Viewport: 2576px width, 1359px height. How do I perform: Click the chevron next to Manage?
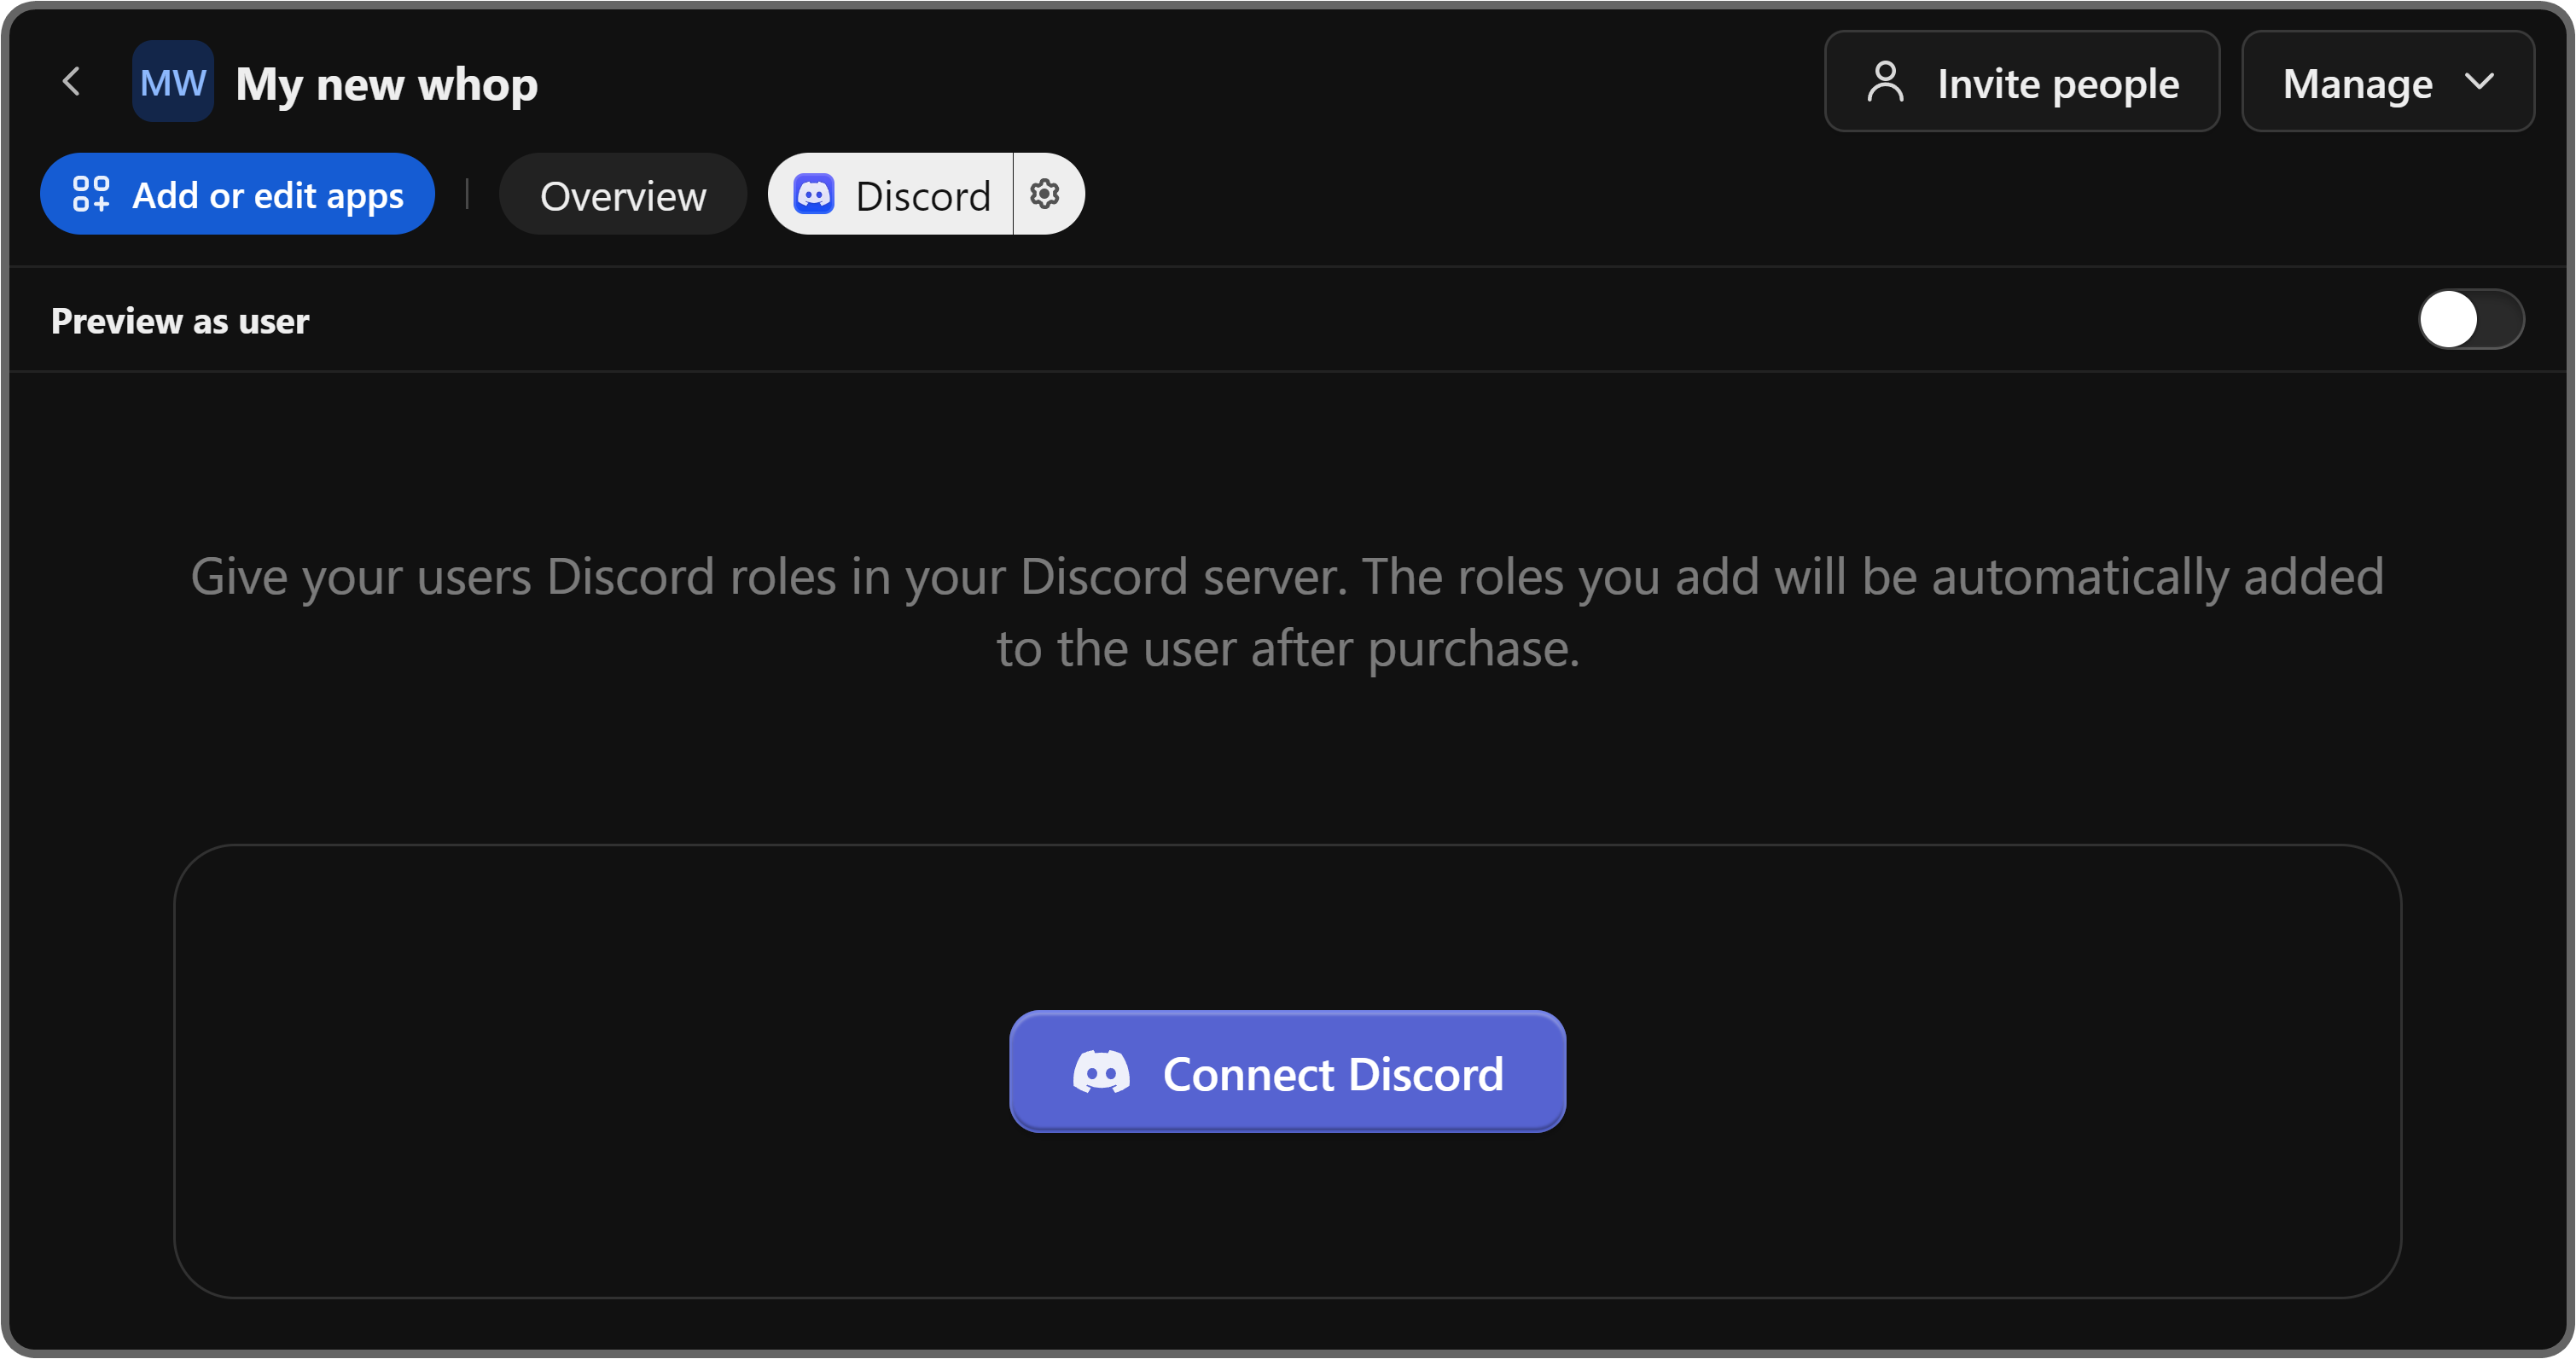click(2479, 83)
